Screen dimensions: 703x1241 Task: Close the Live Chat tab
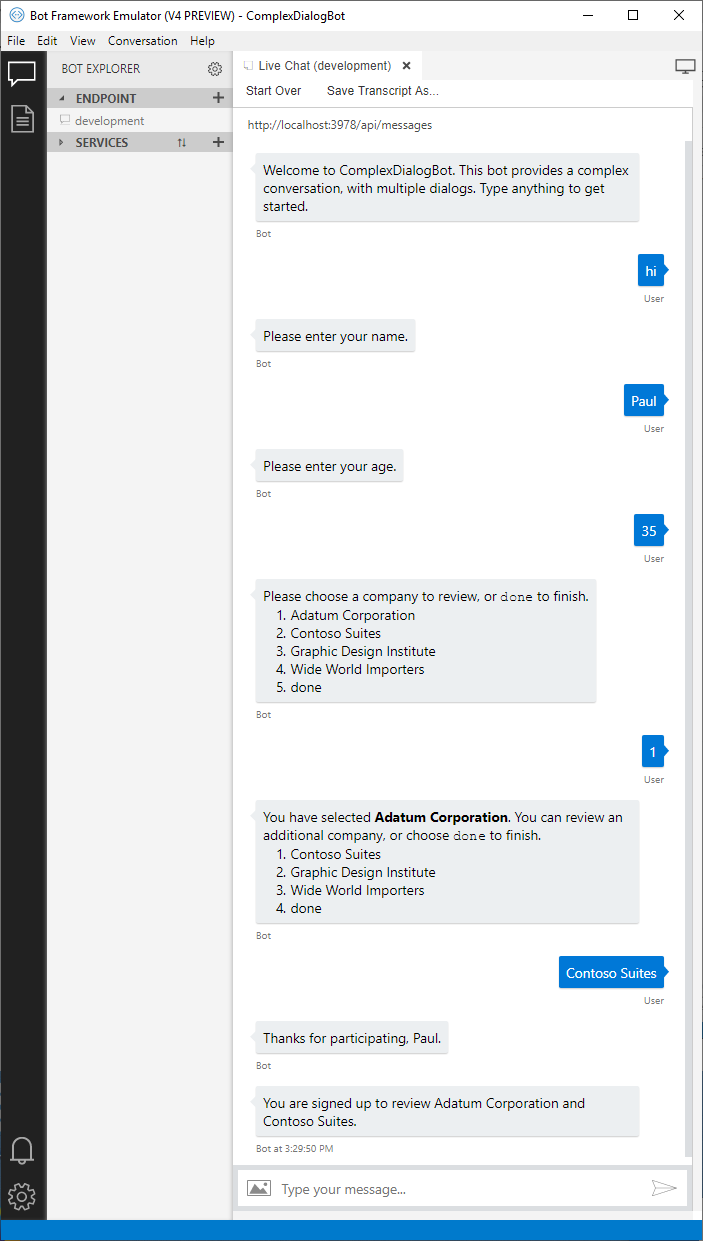point(406,66)
